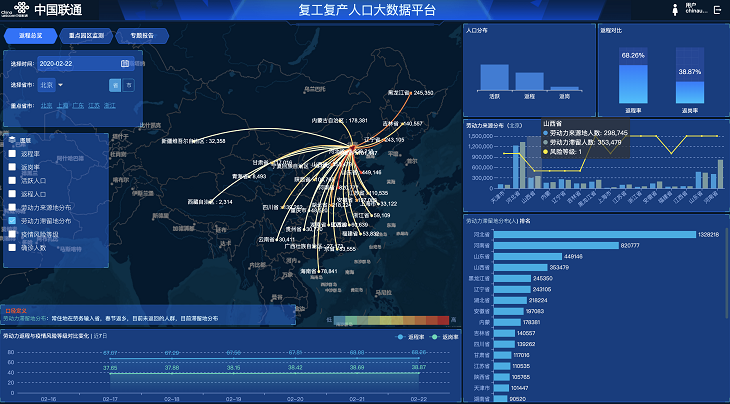Image resolution: width=730 pixels, height=404 pixels.
Task: Click the 河北省 bars in 劳动力来源分布 chart
Action: pos(519,165)
